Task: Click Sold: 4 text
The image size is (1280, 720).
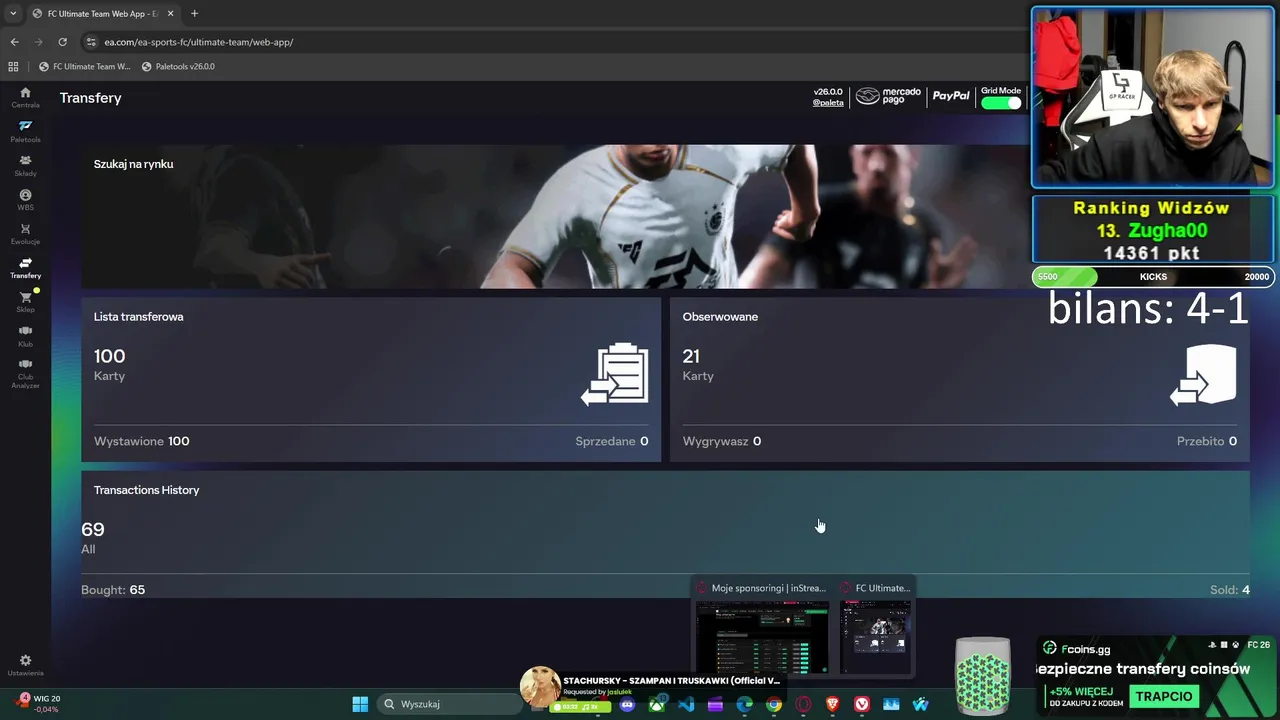Action: coord(1230,590)
